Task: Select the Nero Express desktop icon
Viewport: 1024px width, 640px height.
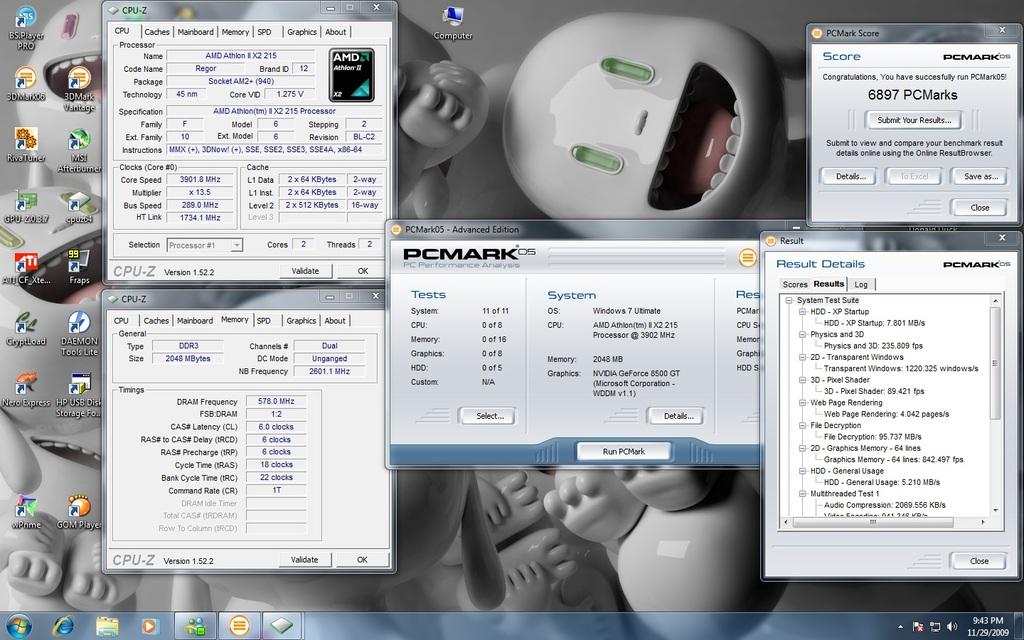Action: [x=26, y=389]
